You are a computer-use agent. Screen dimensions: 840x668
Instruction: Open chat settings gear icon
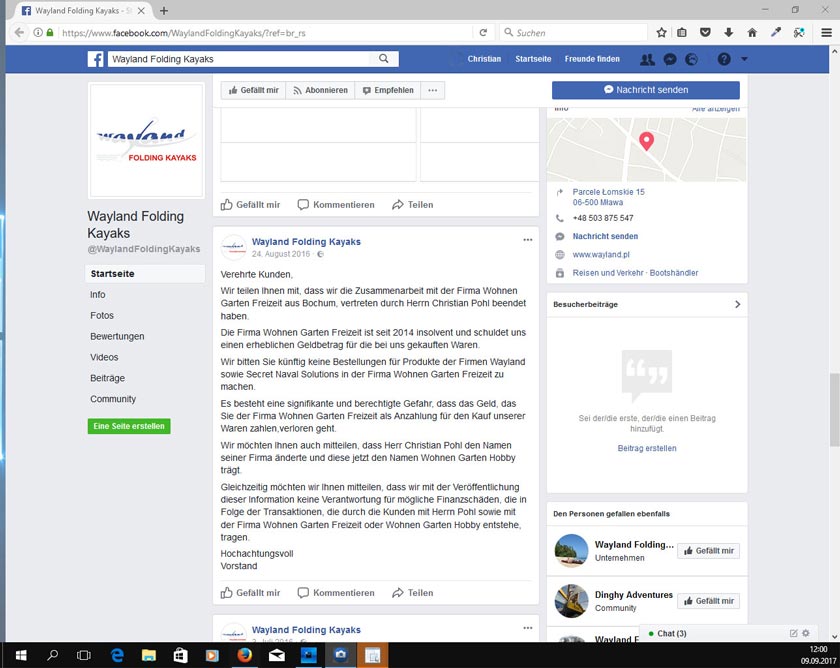coord(806,633)
